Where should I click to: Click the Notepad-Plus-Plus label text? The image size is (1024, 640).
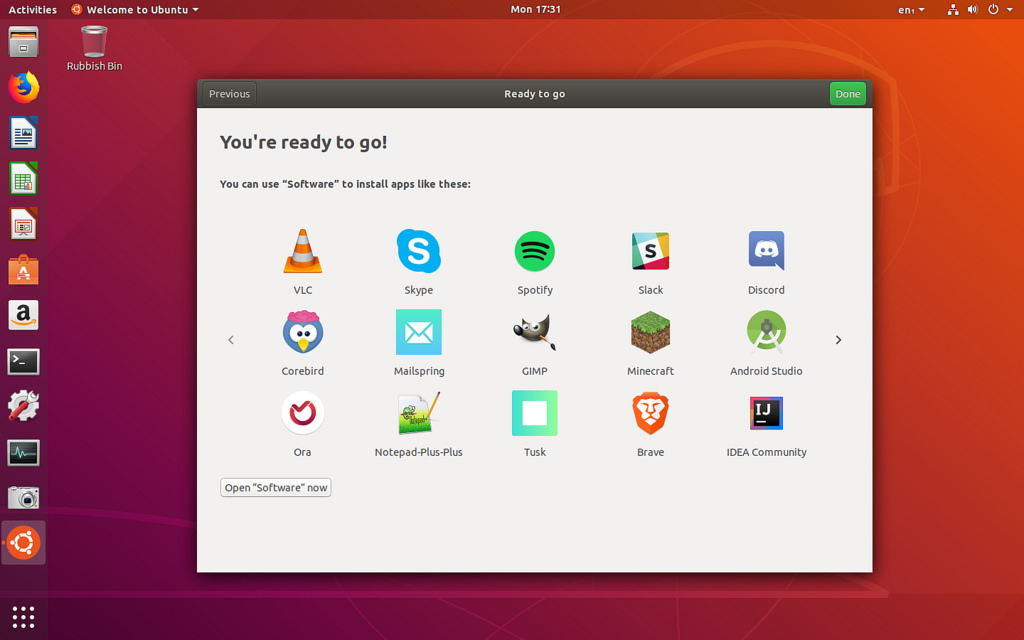click(419, 452)
